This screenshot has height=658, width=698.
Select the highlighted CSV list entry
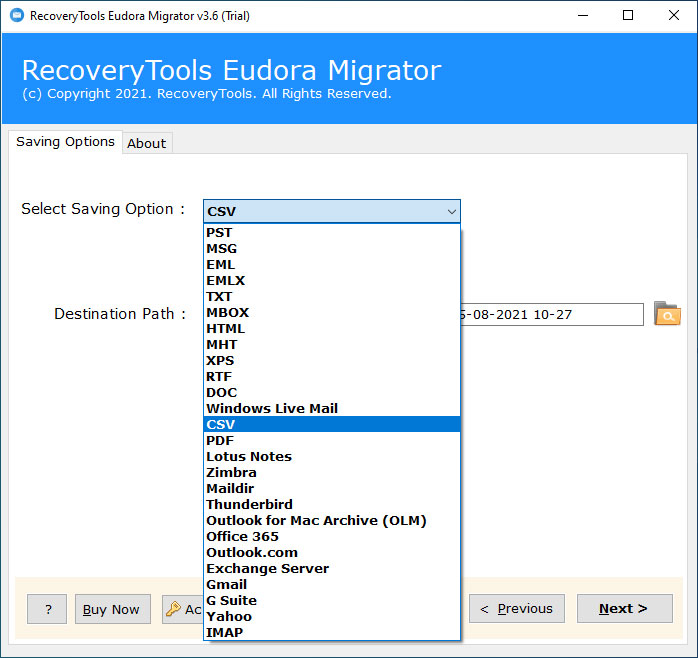coord(332,424)
